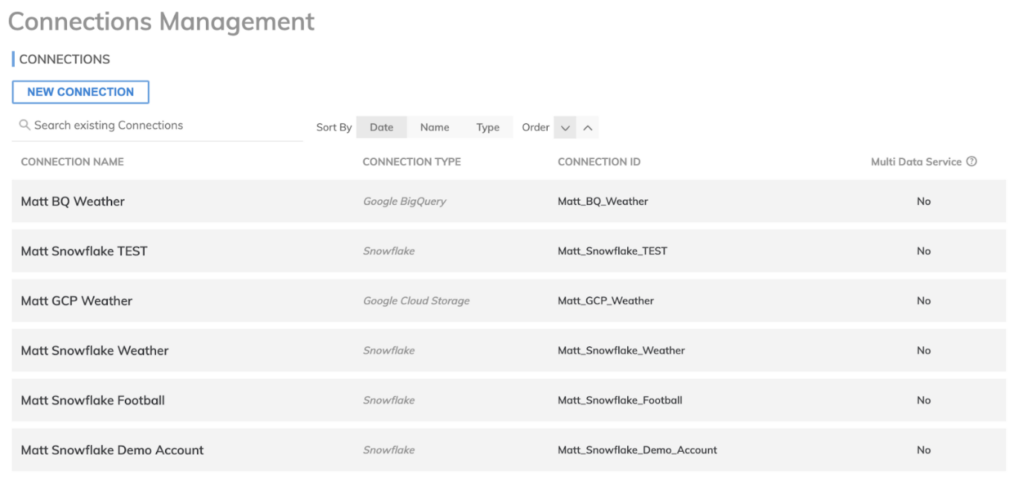Select the Matt GCP Weather connection
The width and height of the screenshot is (1024, 495).
(77, 301)
